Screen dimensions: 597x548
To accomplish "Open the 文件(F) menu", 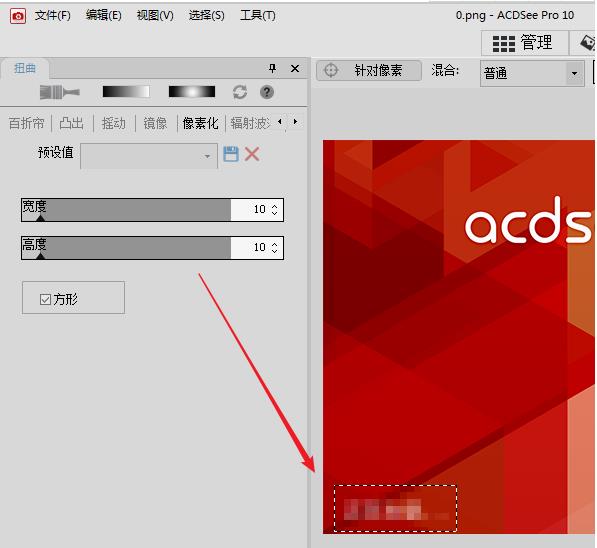I will [x=53, y=15].
